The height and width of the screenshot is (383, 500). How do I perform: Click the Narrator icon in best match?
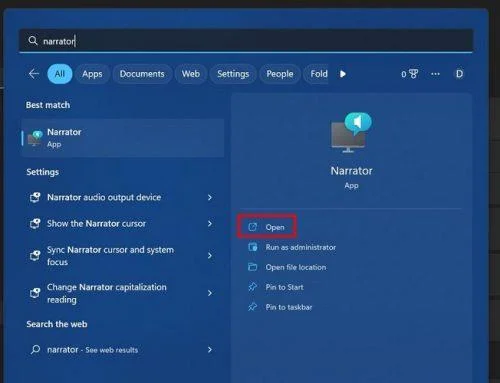[35, 138]
